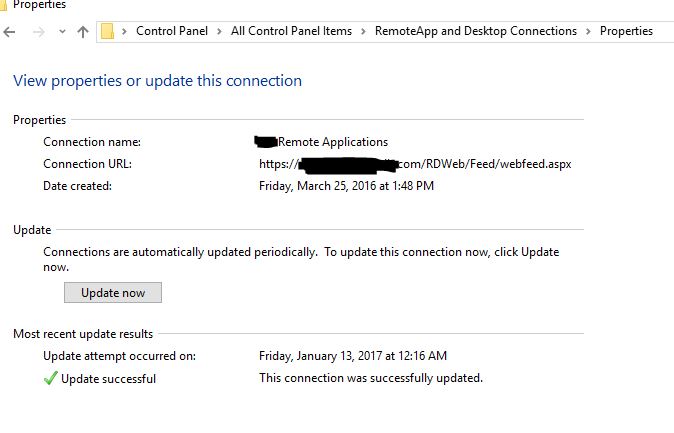Click the March 25, 2016 creation date
This screenshot has height=433, width=674.
click(x=346, y=186)
